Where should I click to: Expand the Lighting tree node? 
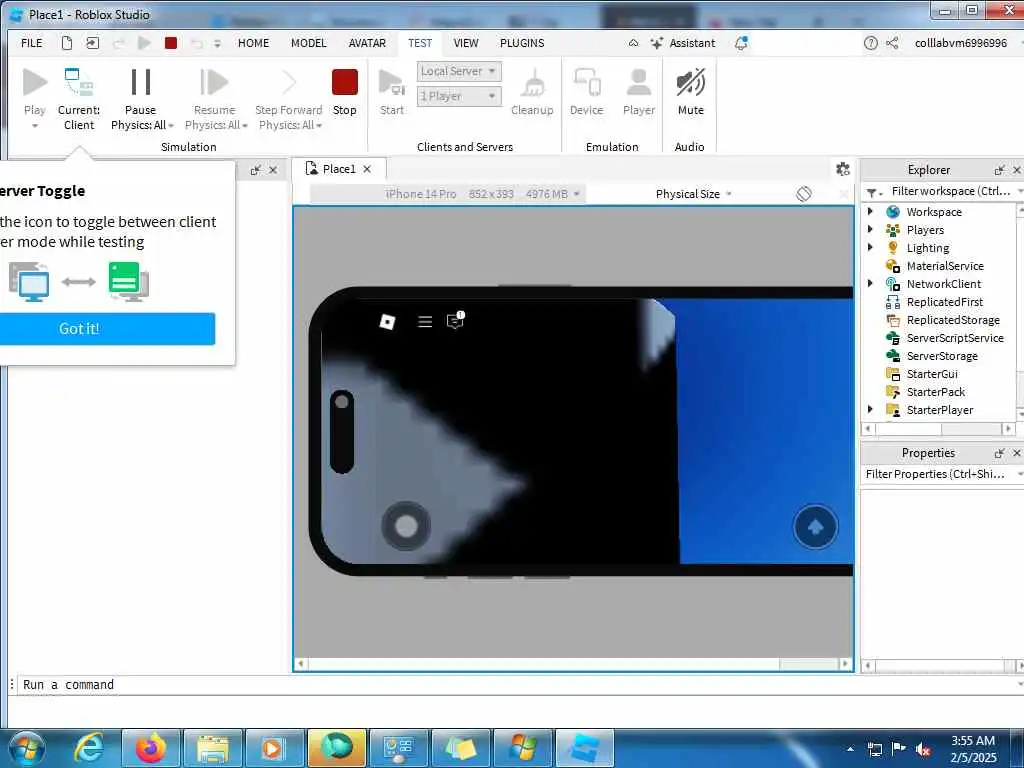[x=871, y=248]
